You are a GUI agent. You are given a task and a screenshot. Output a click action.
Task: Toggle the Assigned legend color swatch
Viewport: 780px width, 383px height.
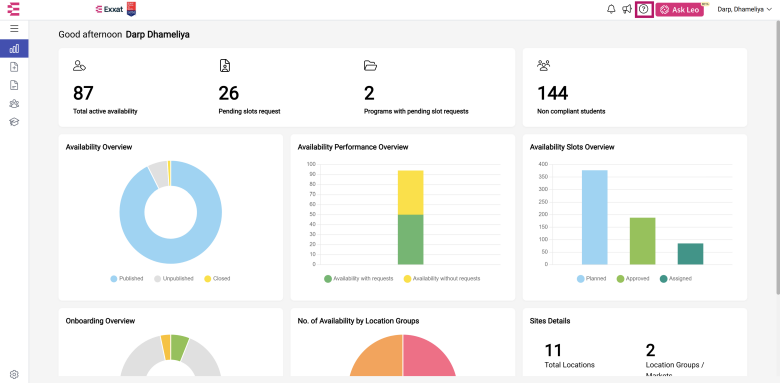663,279
